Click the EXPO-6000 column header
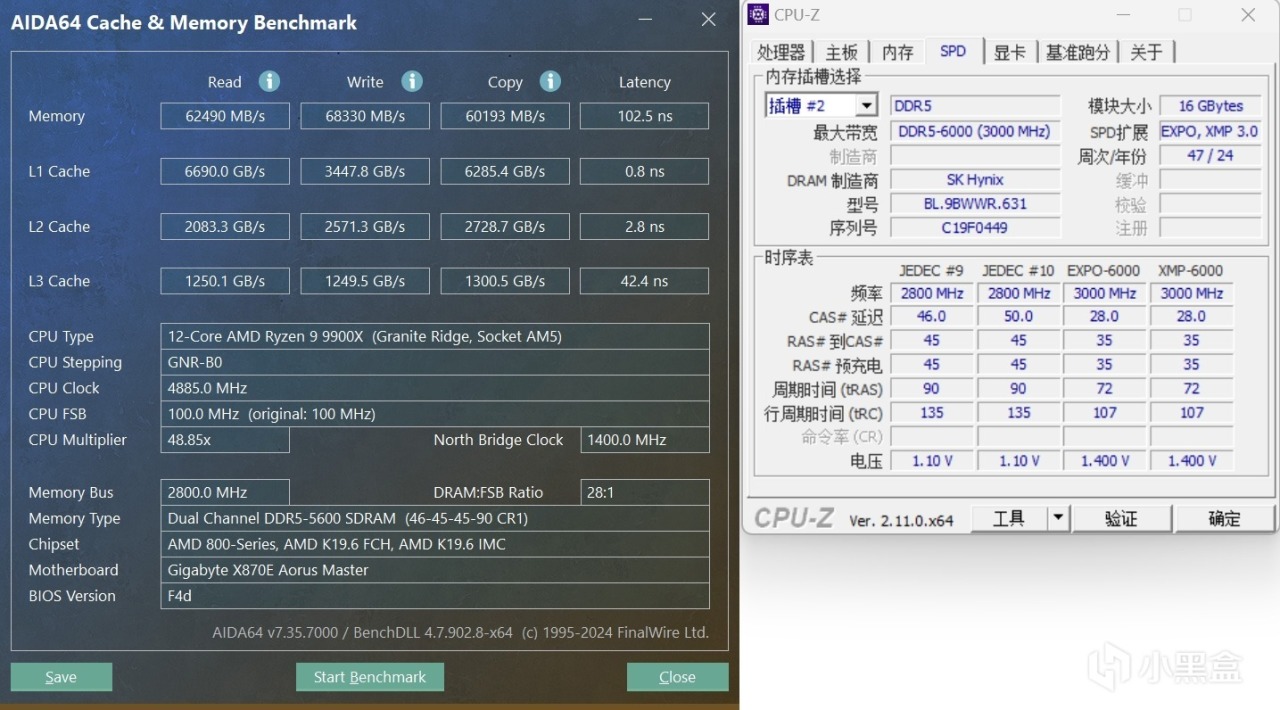This screenshot has height=710, width=1280. point(1104,270)
